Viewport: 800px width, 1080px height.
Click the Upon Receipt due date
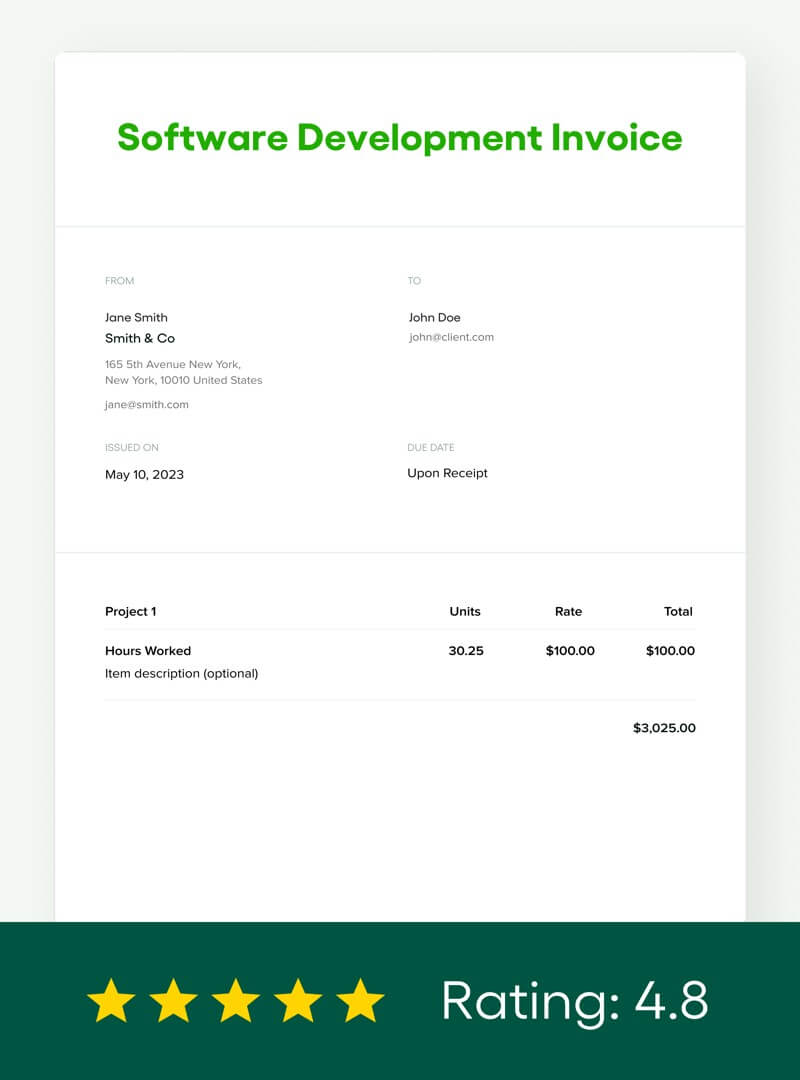tap(447, 474)
